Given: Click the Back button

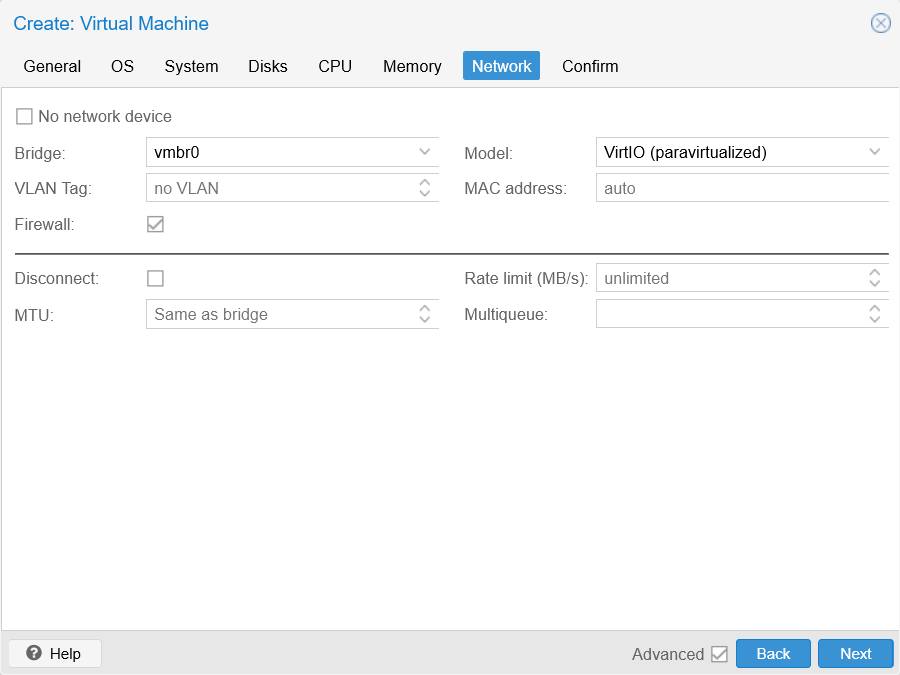Looking at the screenshot, I should tap(773, 653).
